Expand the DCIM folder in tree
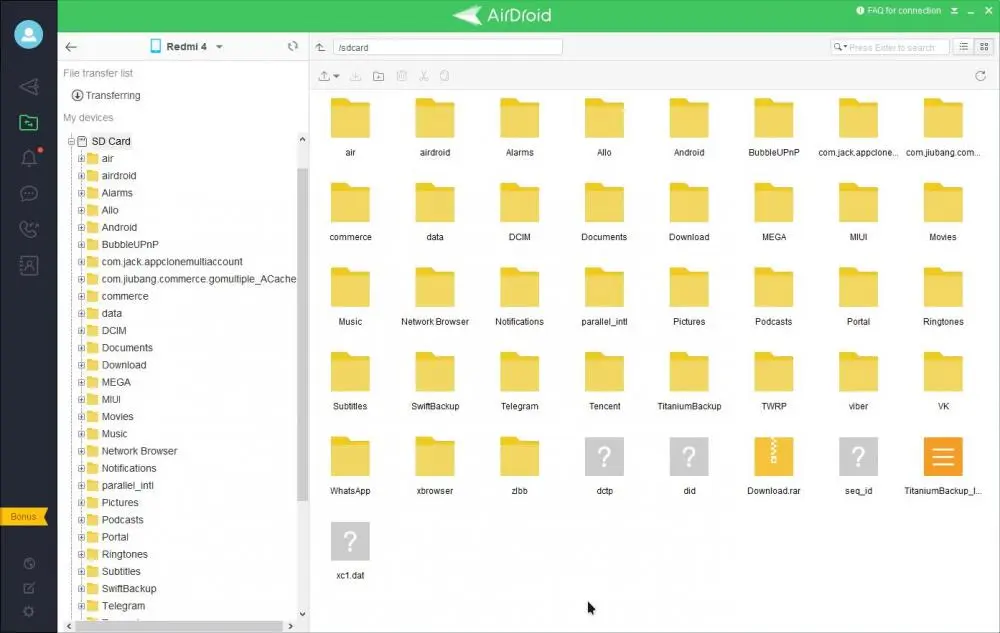The width and height of the screenshot is (1000, 633). [x=82, y=331]
